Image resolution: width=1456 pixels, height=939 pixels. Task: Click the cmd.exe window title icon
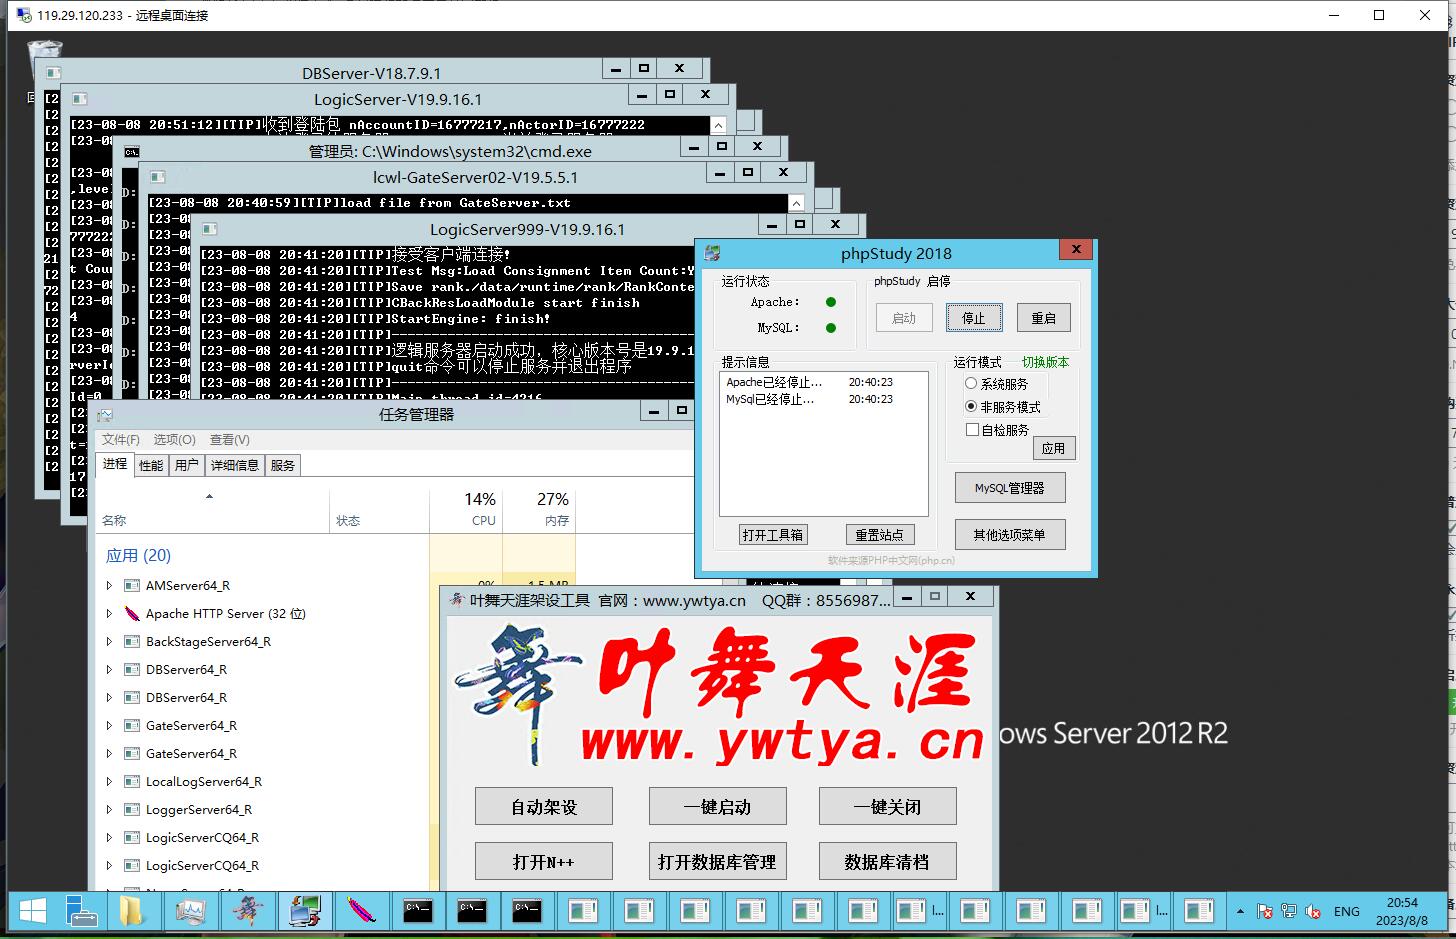coord(131,152)
